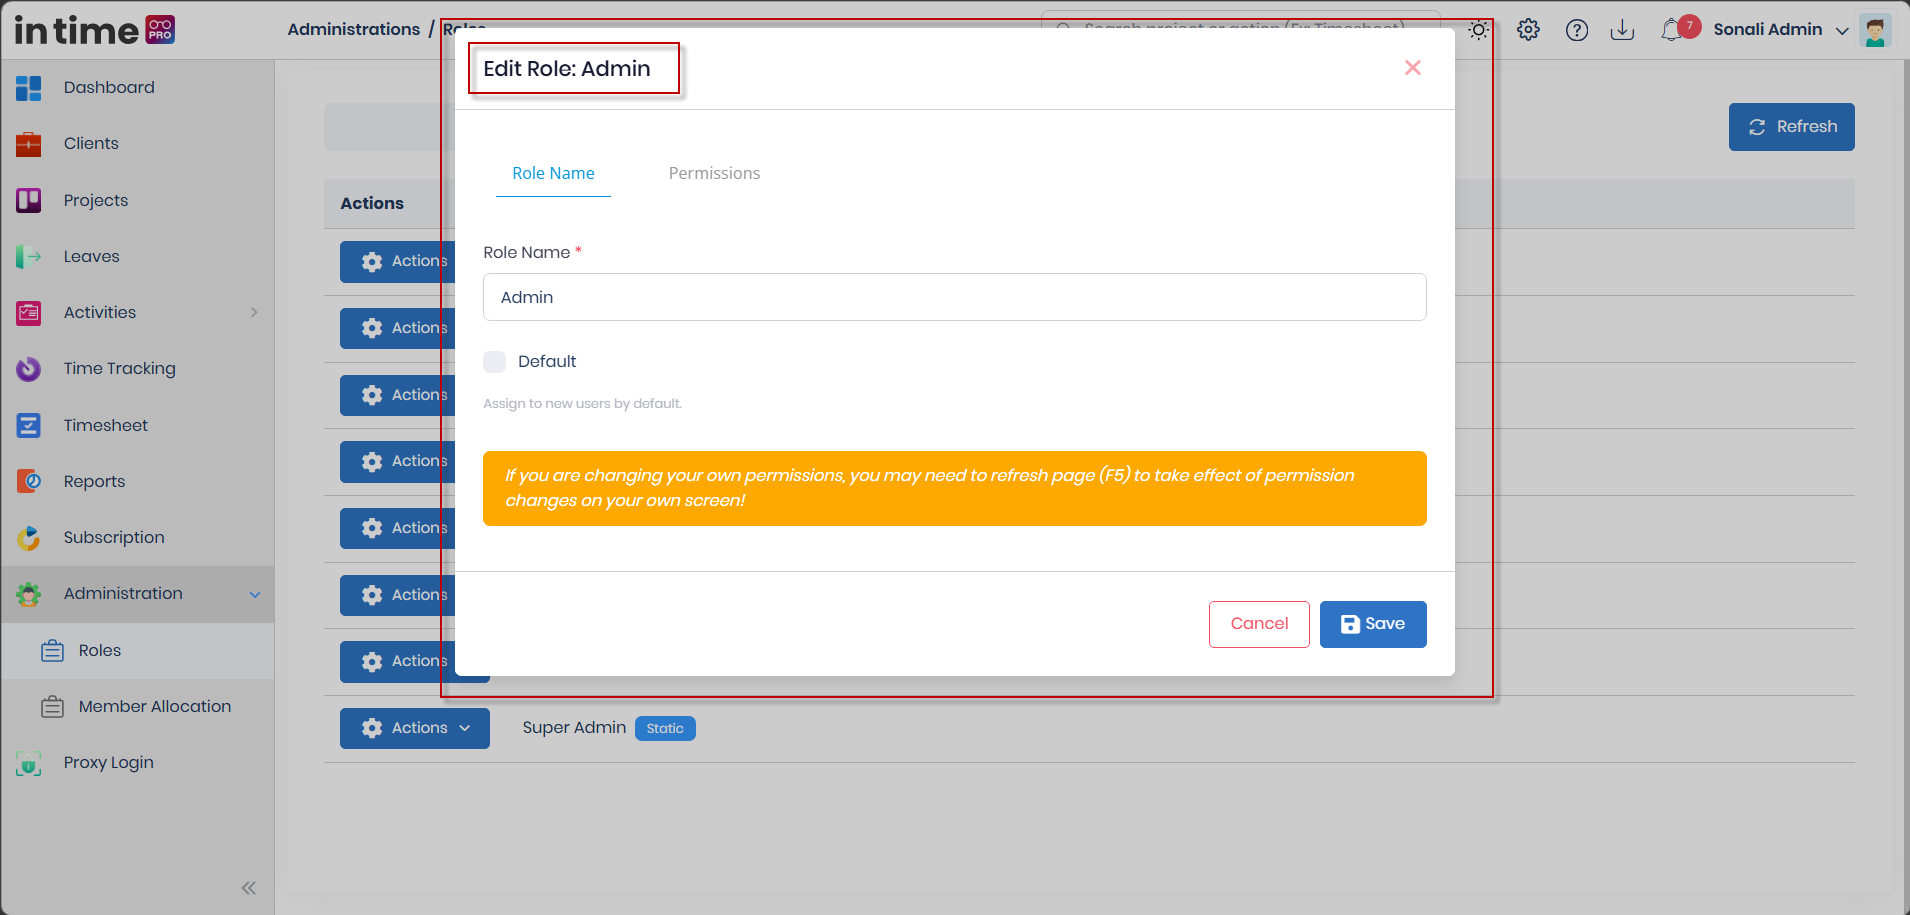Open Actions dropdown for Super Admin row
Viewport: 1910px width, 915px height.
[x=415, y=729]
